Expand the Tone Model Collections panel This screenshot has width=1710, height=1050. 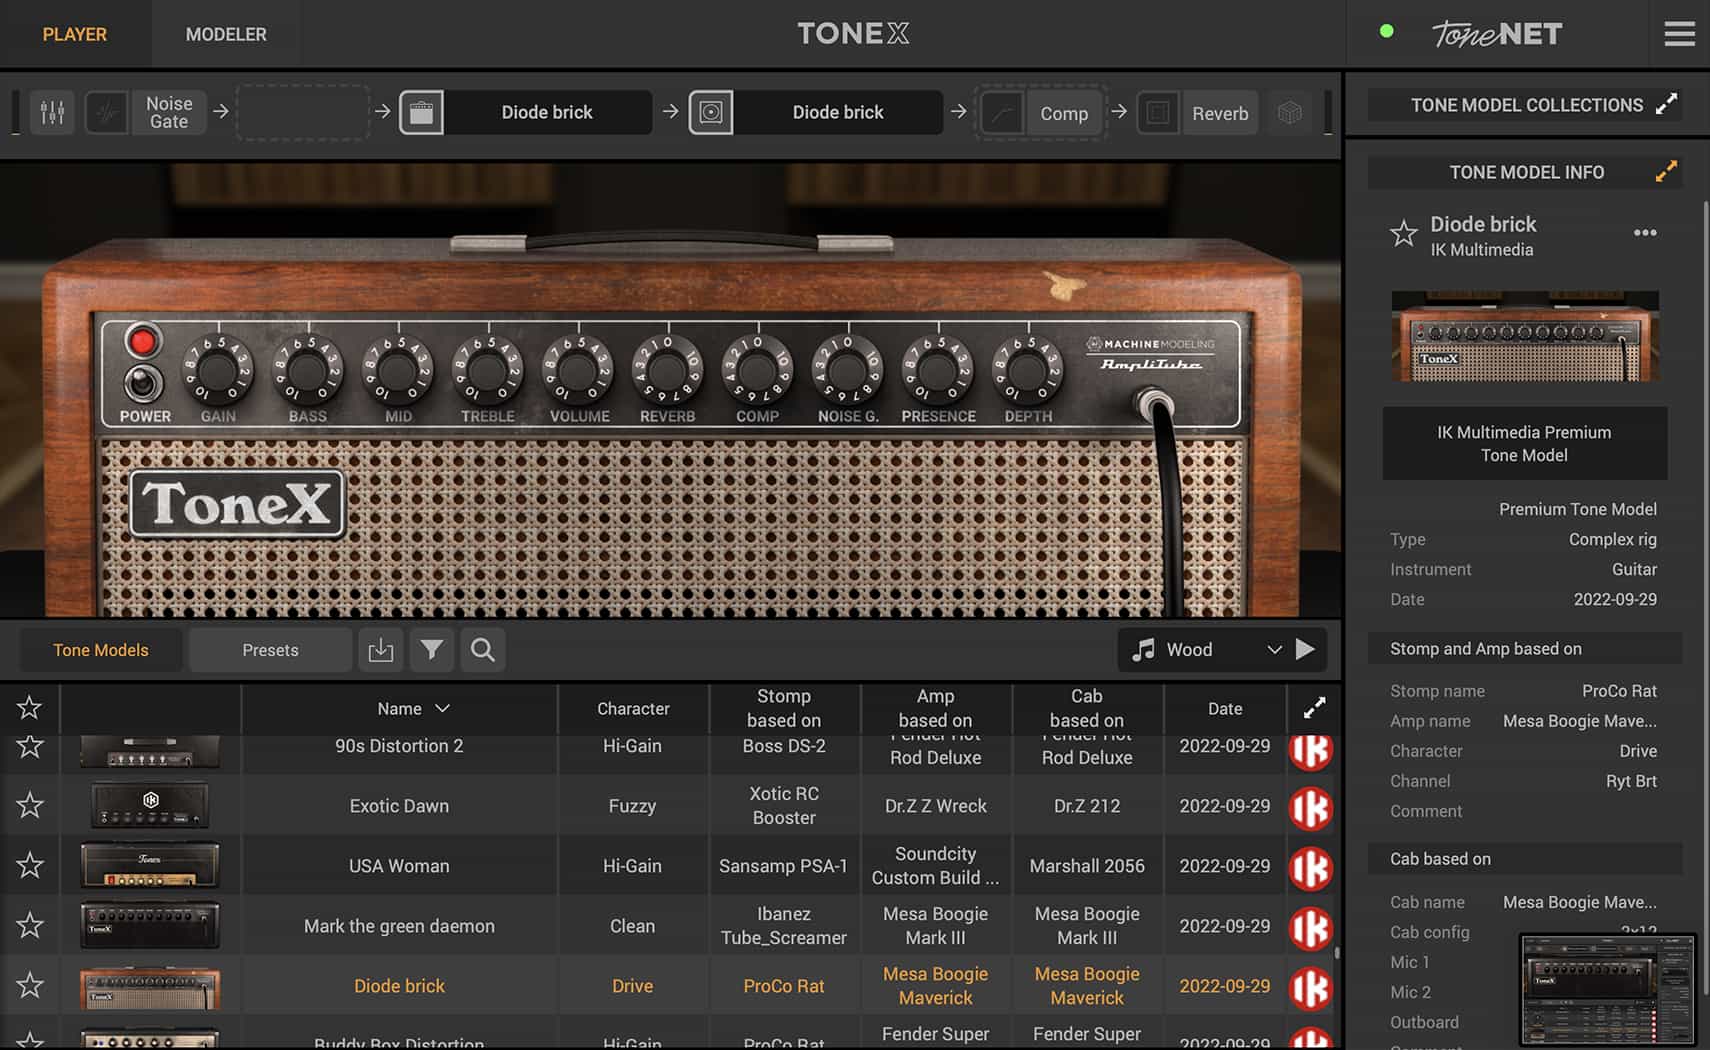click(x=1667, y=104)
